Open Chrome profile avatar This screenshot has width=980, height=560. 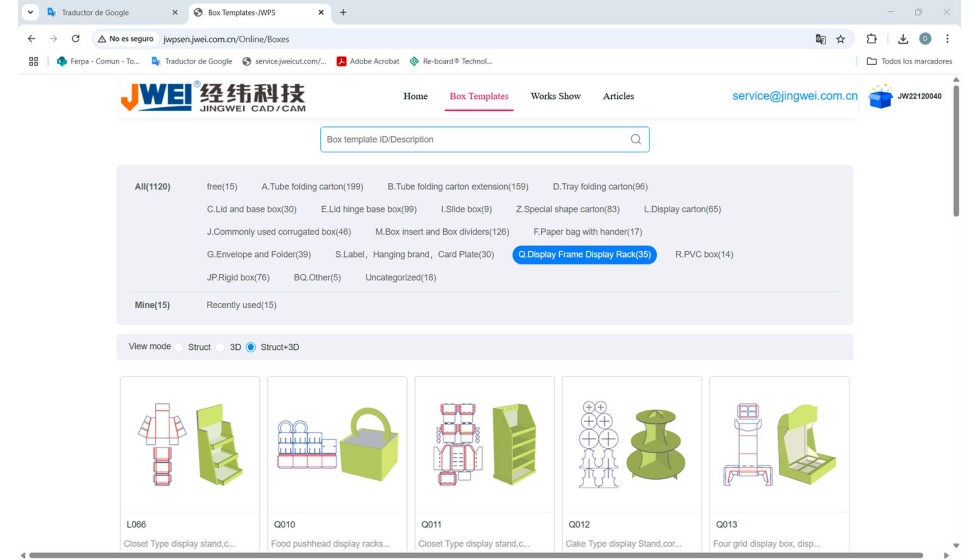925,39
